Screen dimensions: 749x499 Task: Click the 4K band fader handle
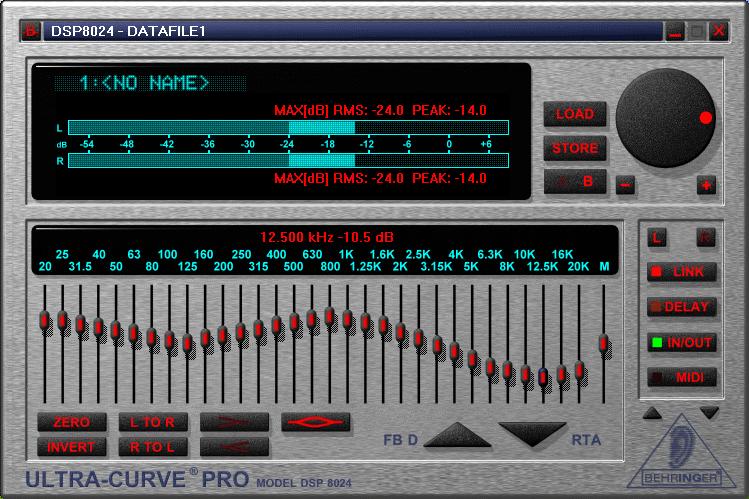click(454, 351)
